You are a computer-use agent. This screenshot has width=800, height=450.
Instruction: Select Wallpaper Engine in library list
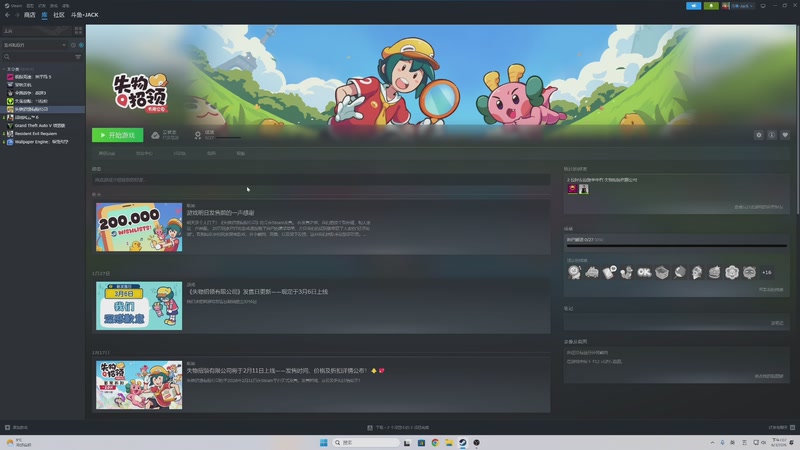(41, 142)
